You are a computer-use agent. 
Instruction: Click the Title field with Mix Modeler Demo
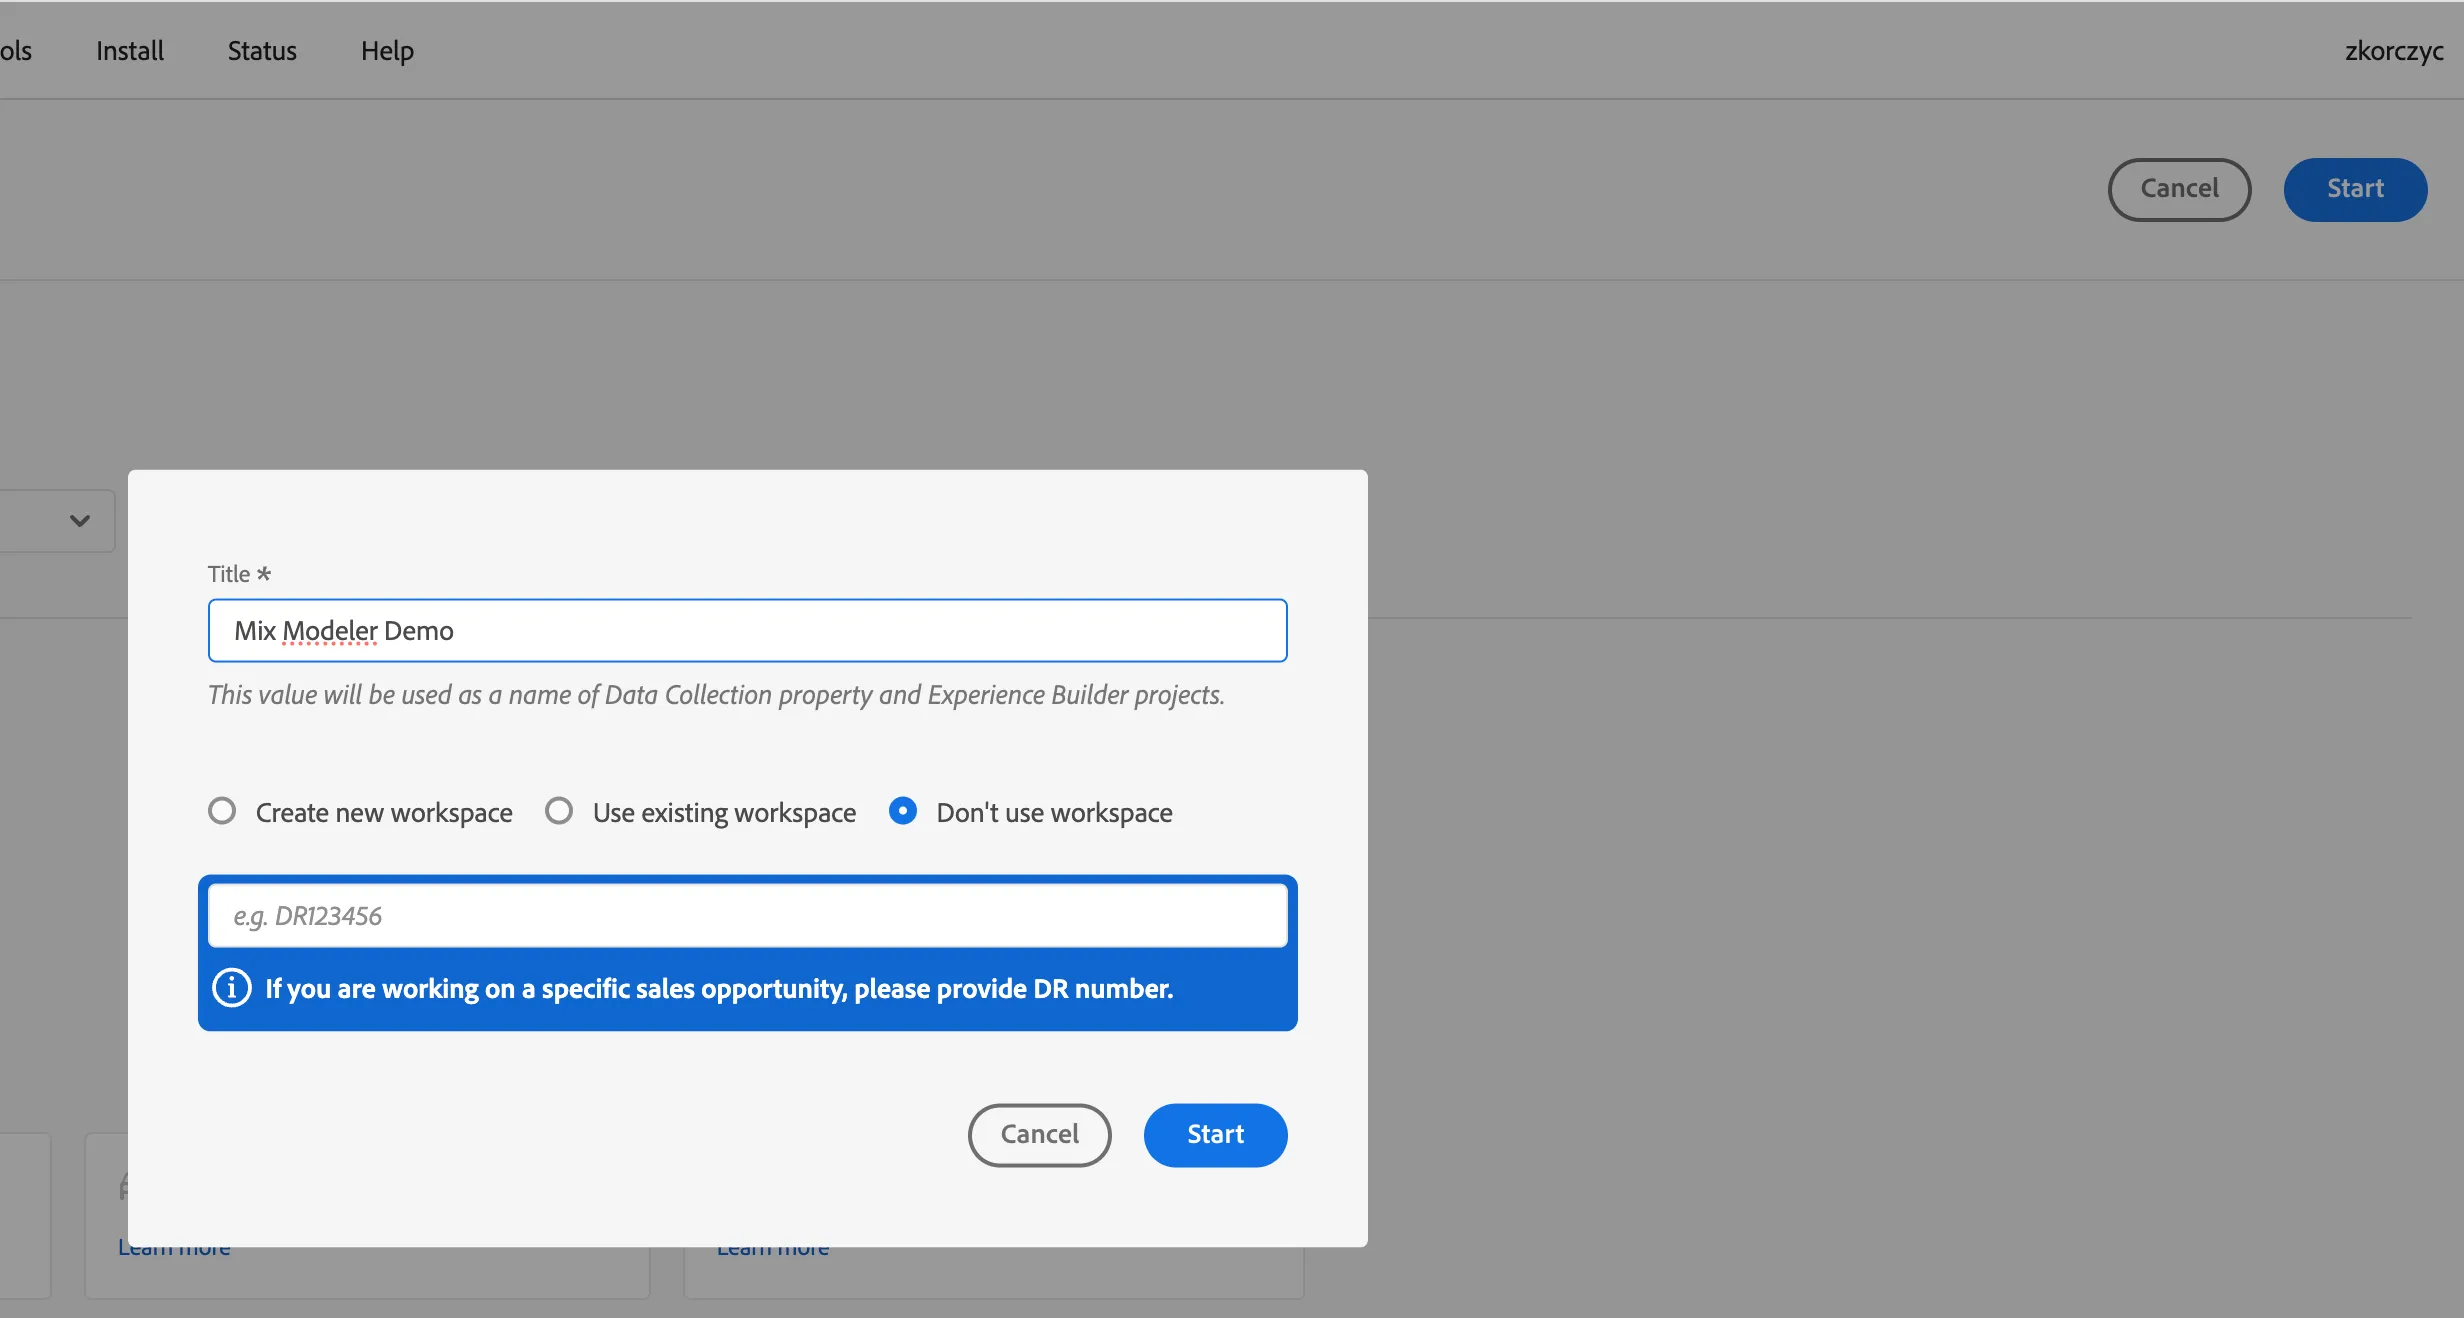point(747,631)
